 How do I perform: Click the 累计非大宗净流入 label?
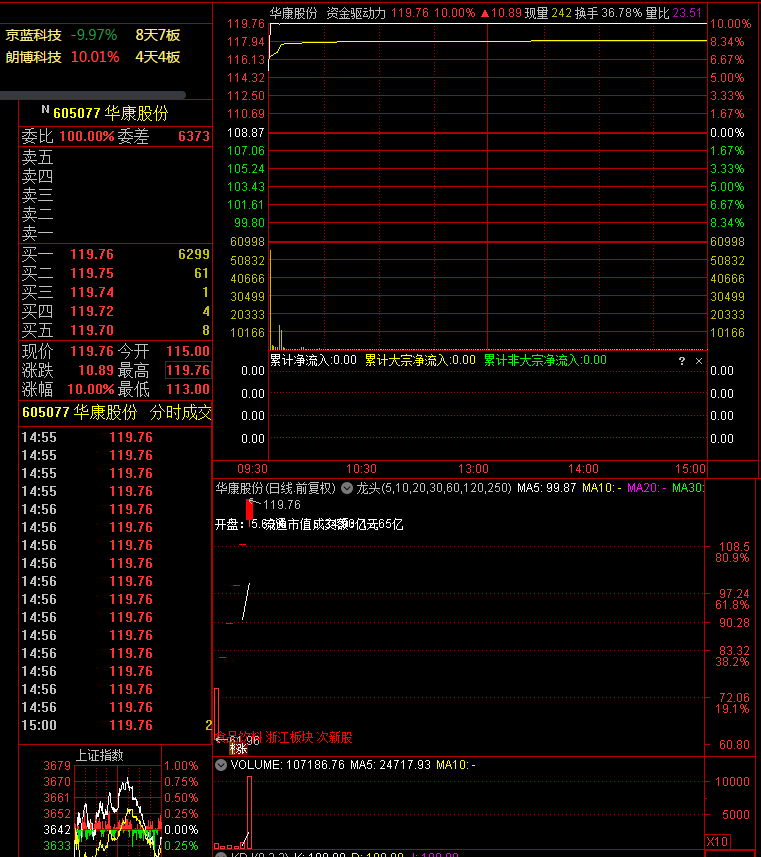point(545,360)
